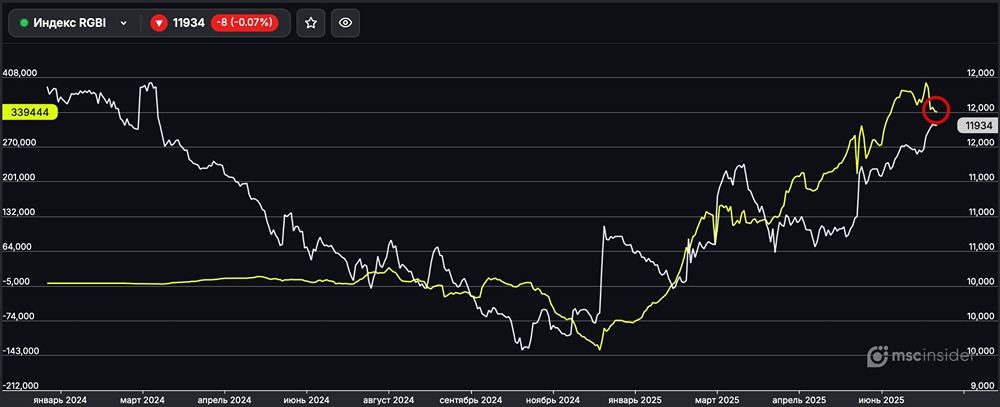Click the green status dot beside Индекс RGBI
Viewport: 1000px width, 407px height.
tap(24, 23)
